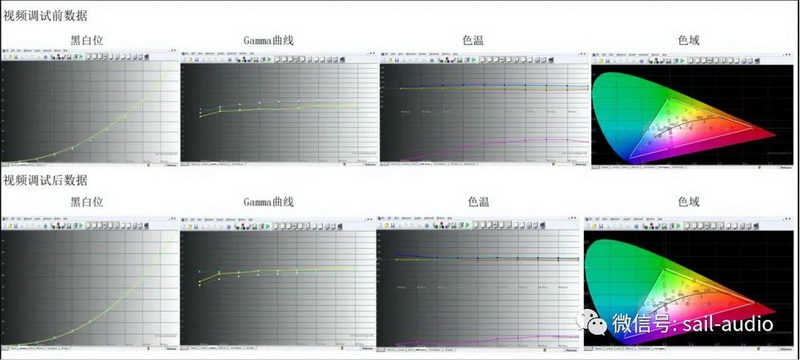Click blue floppy save icon in upper Gamma曲线 window
Screen dimensions: 800x360
pos(196,60)
